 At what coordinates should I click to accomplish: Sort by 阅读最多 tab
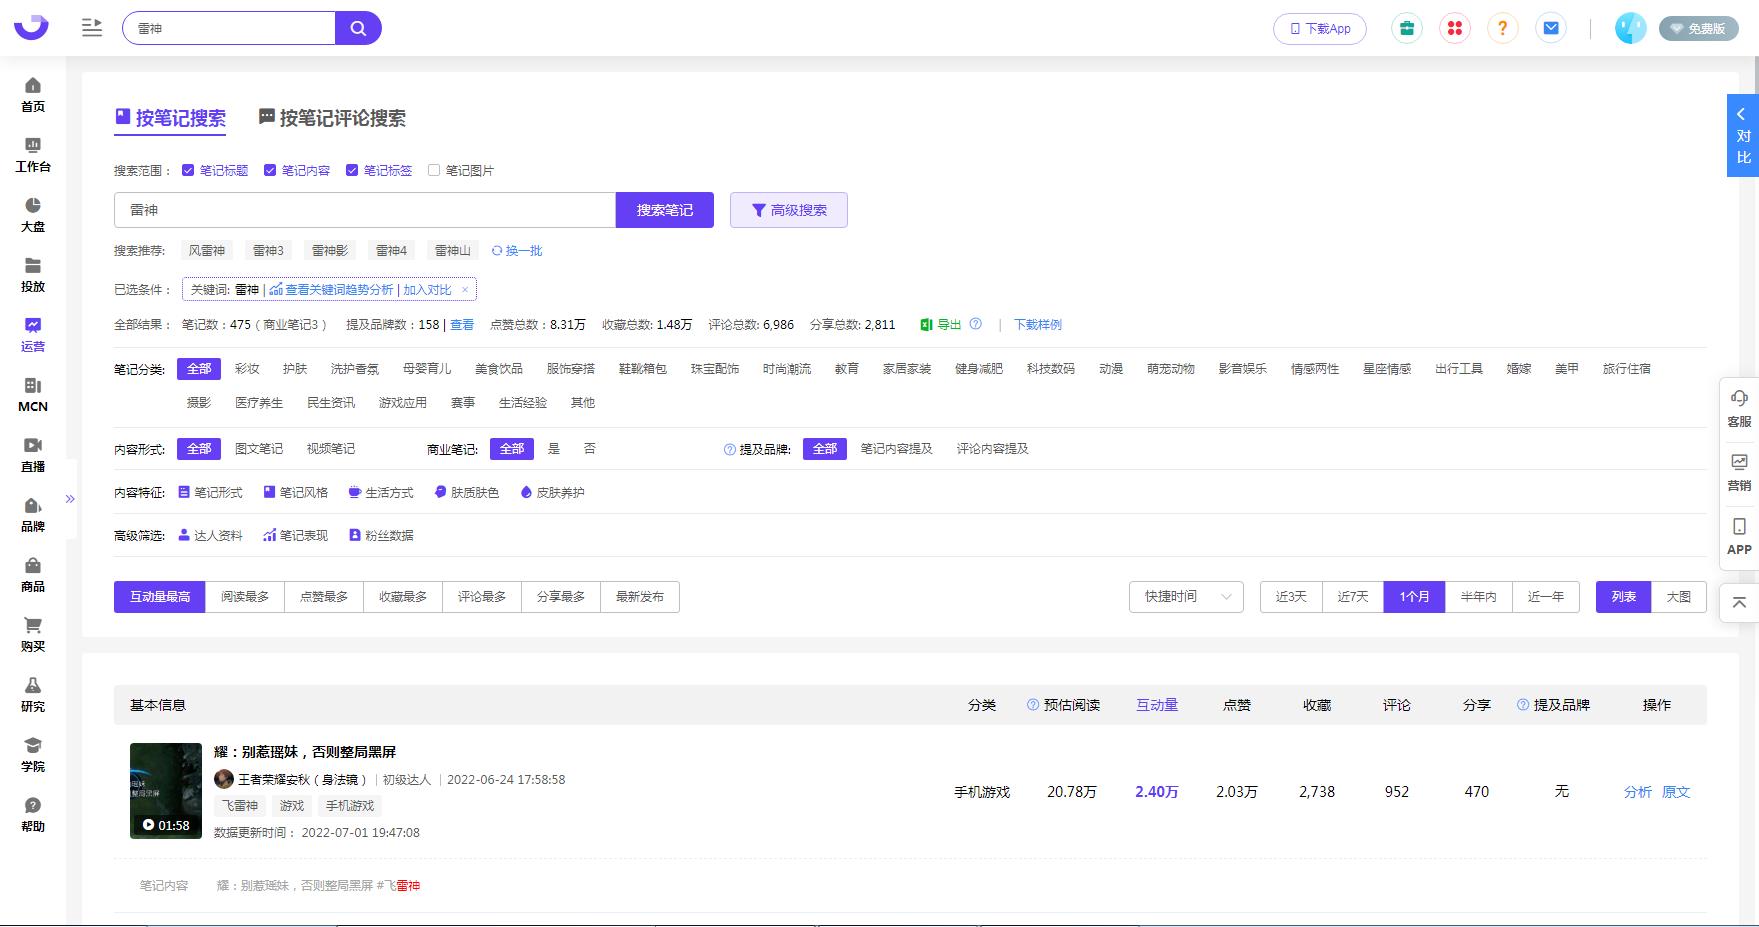245,597
